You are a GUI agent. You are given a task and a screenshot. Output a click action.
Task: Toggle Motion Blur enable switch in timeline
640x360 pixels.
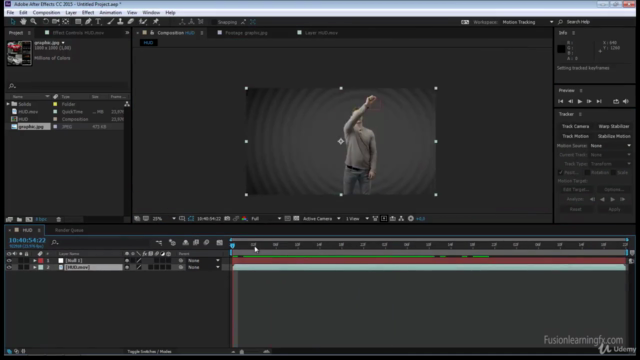206,242
